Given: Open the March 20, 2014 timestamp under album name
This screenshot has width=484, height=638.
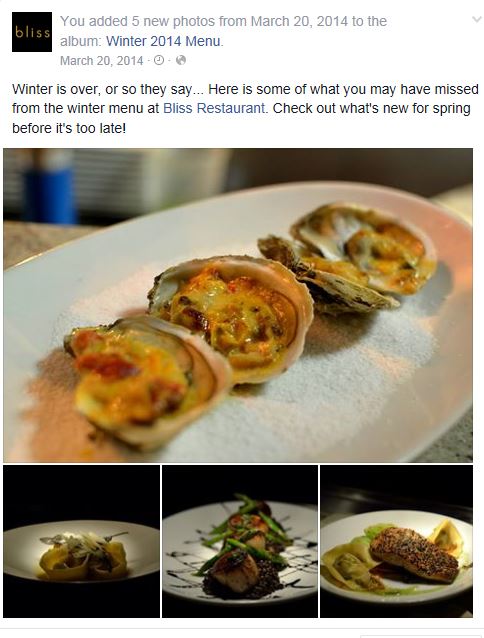Looking at the screenshot, I should [102, 61].
